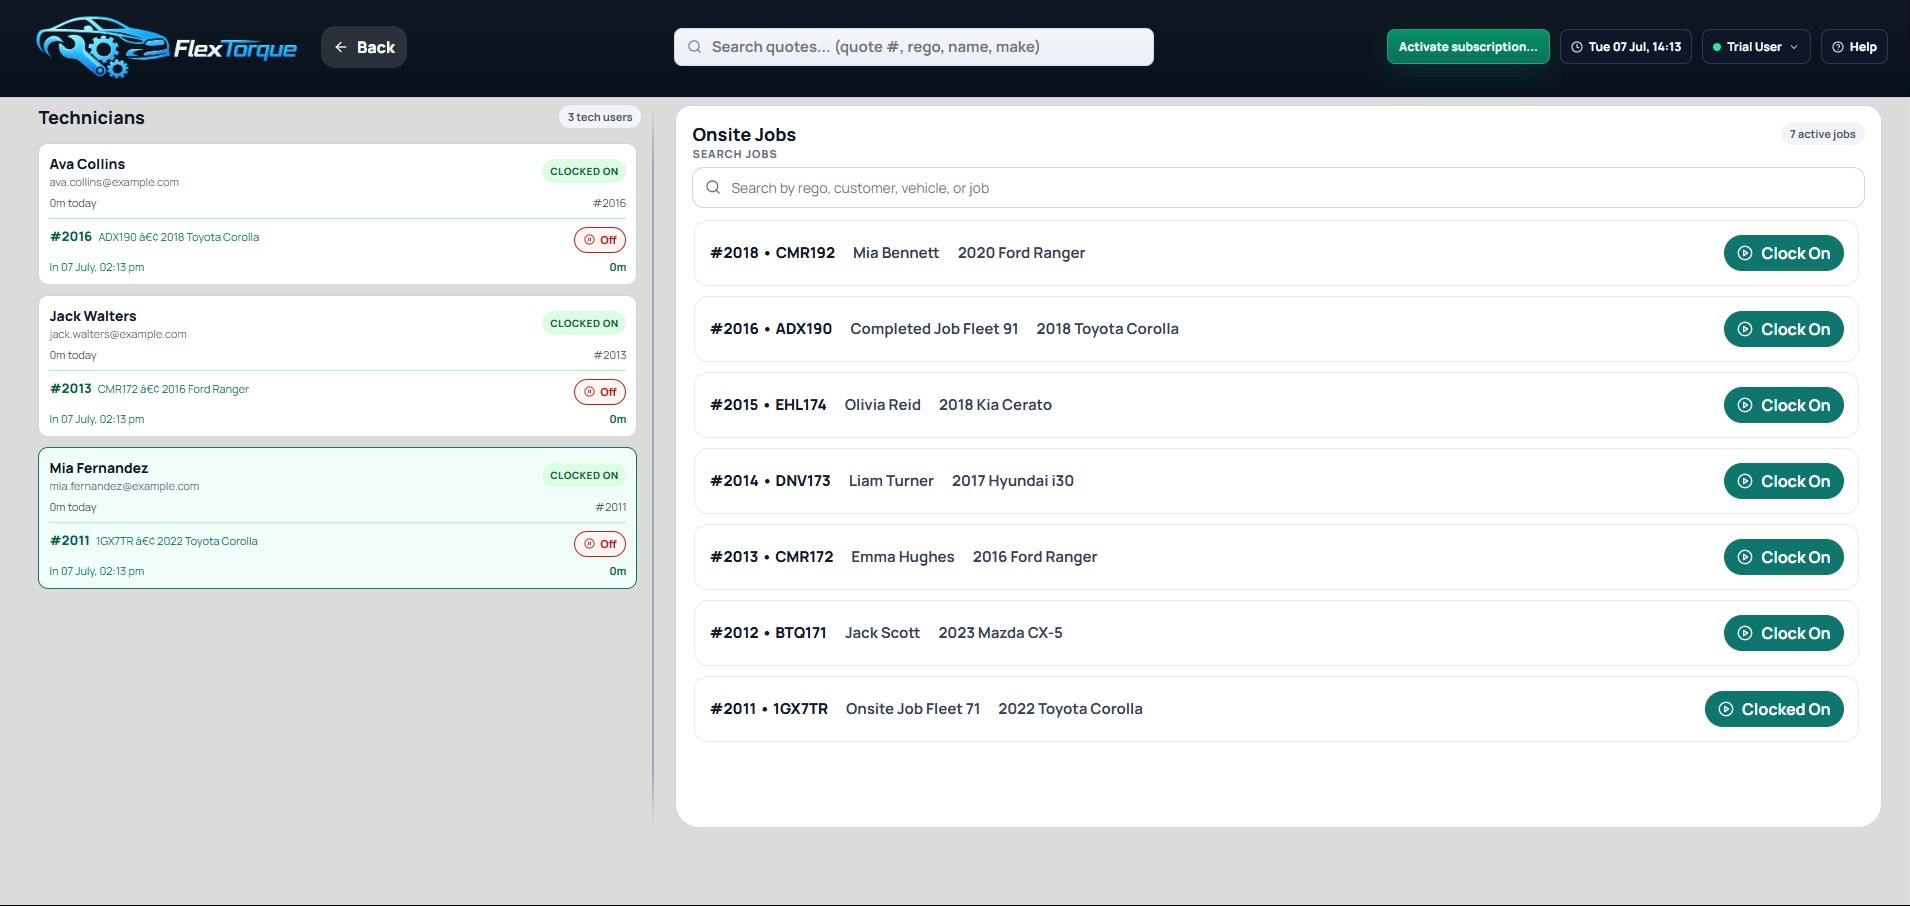Expand Ava Collins technician card

point(337,214)
